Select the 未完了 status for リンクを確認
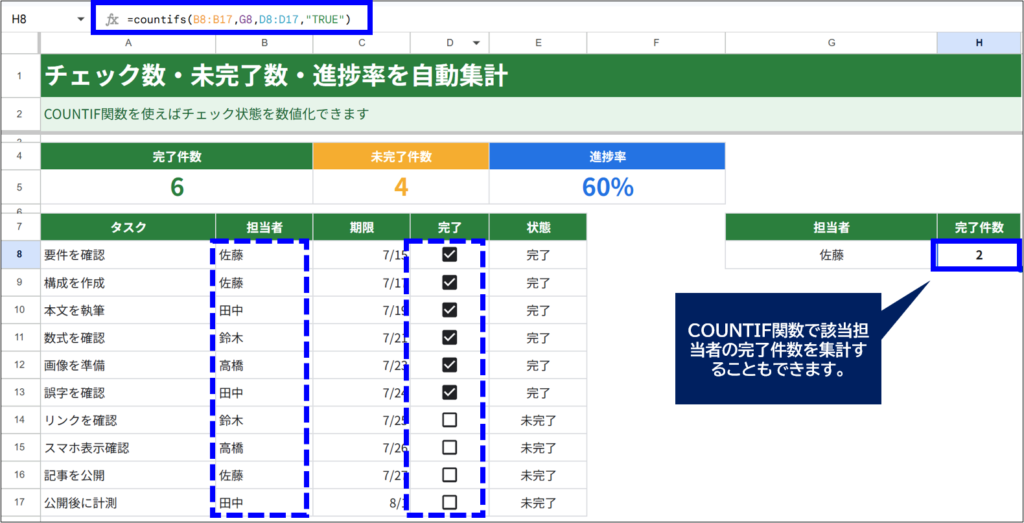This screenshot has height=523, width=1024. pyautogui.click(x=538, y=420)
